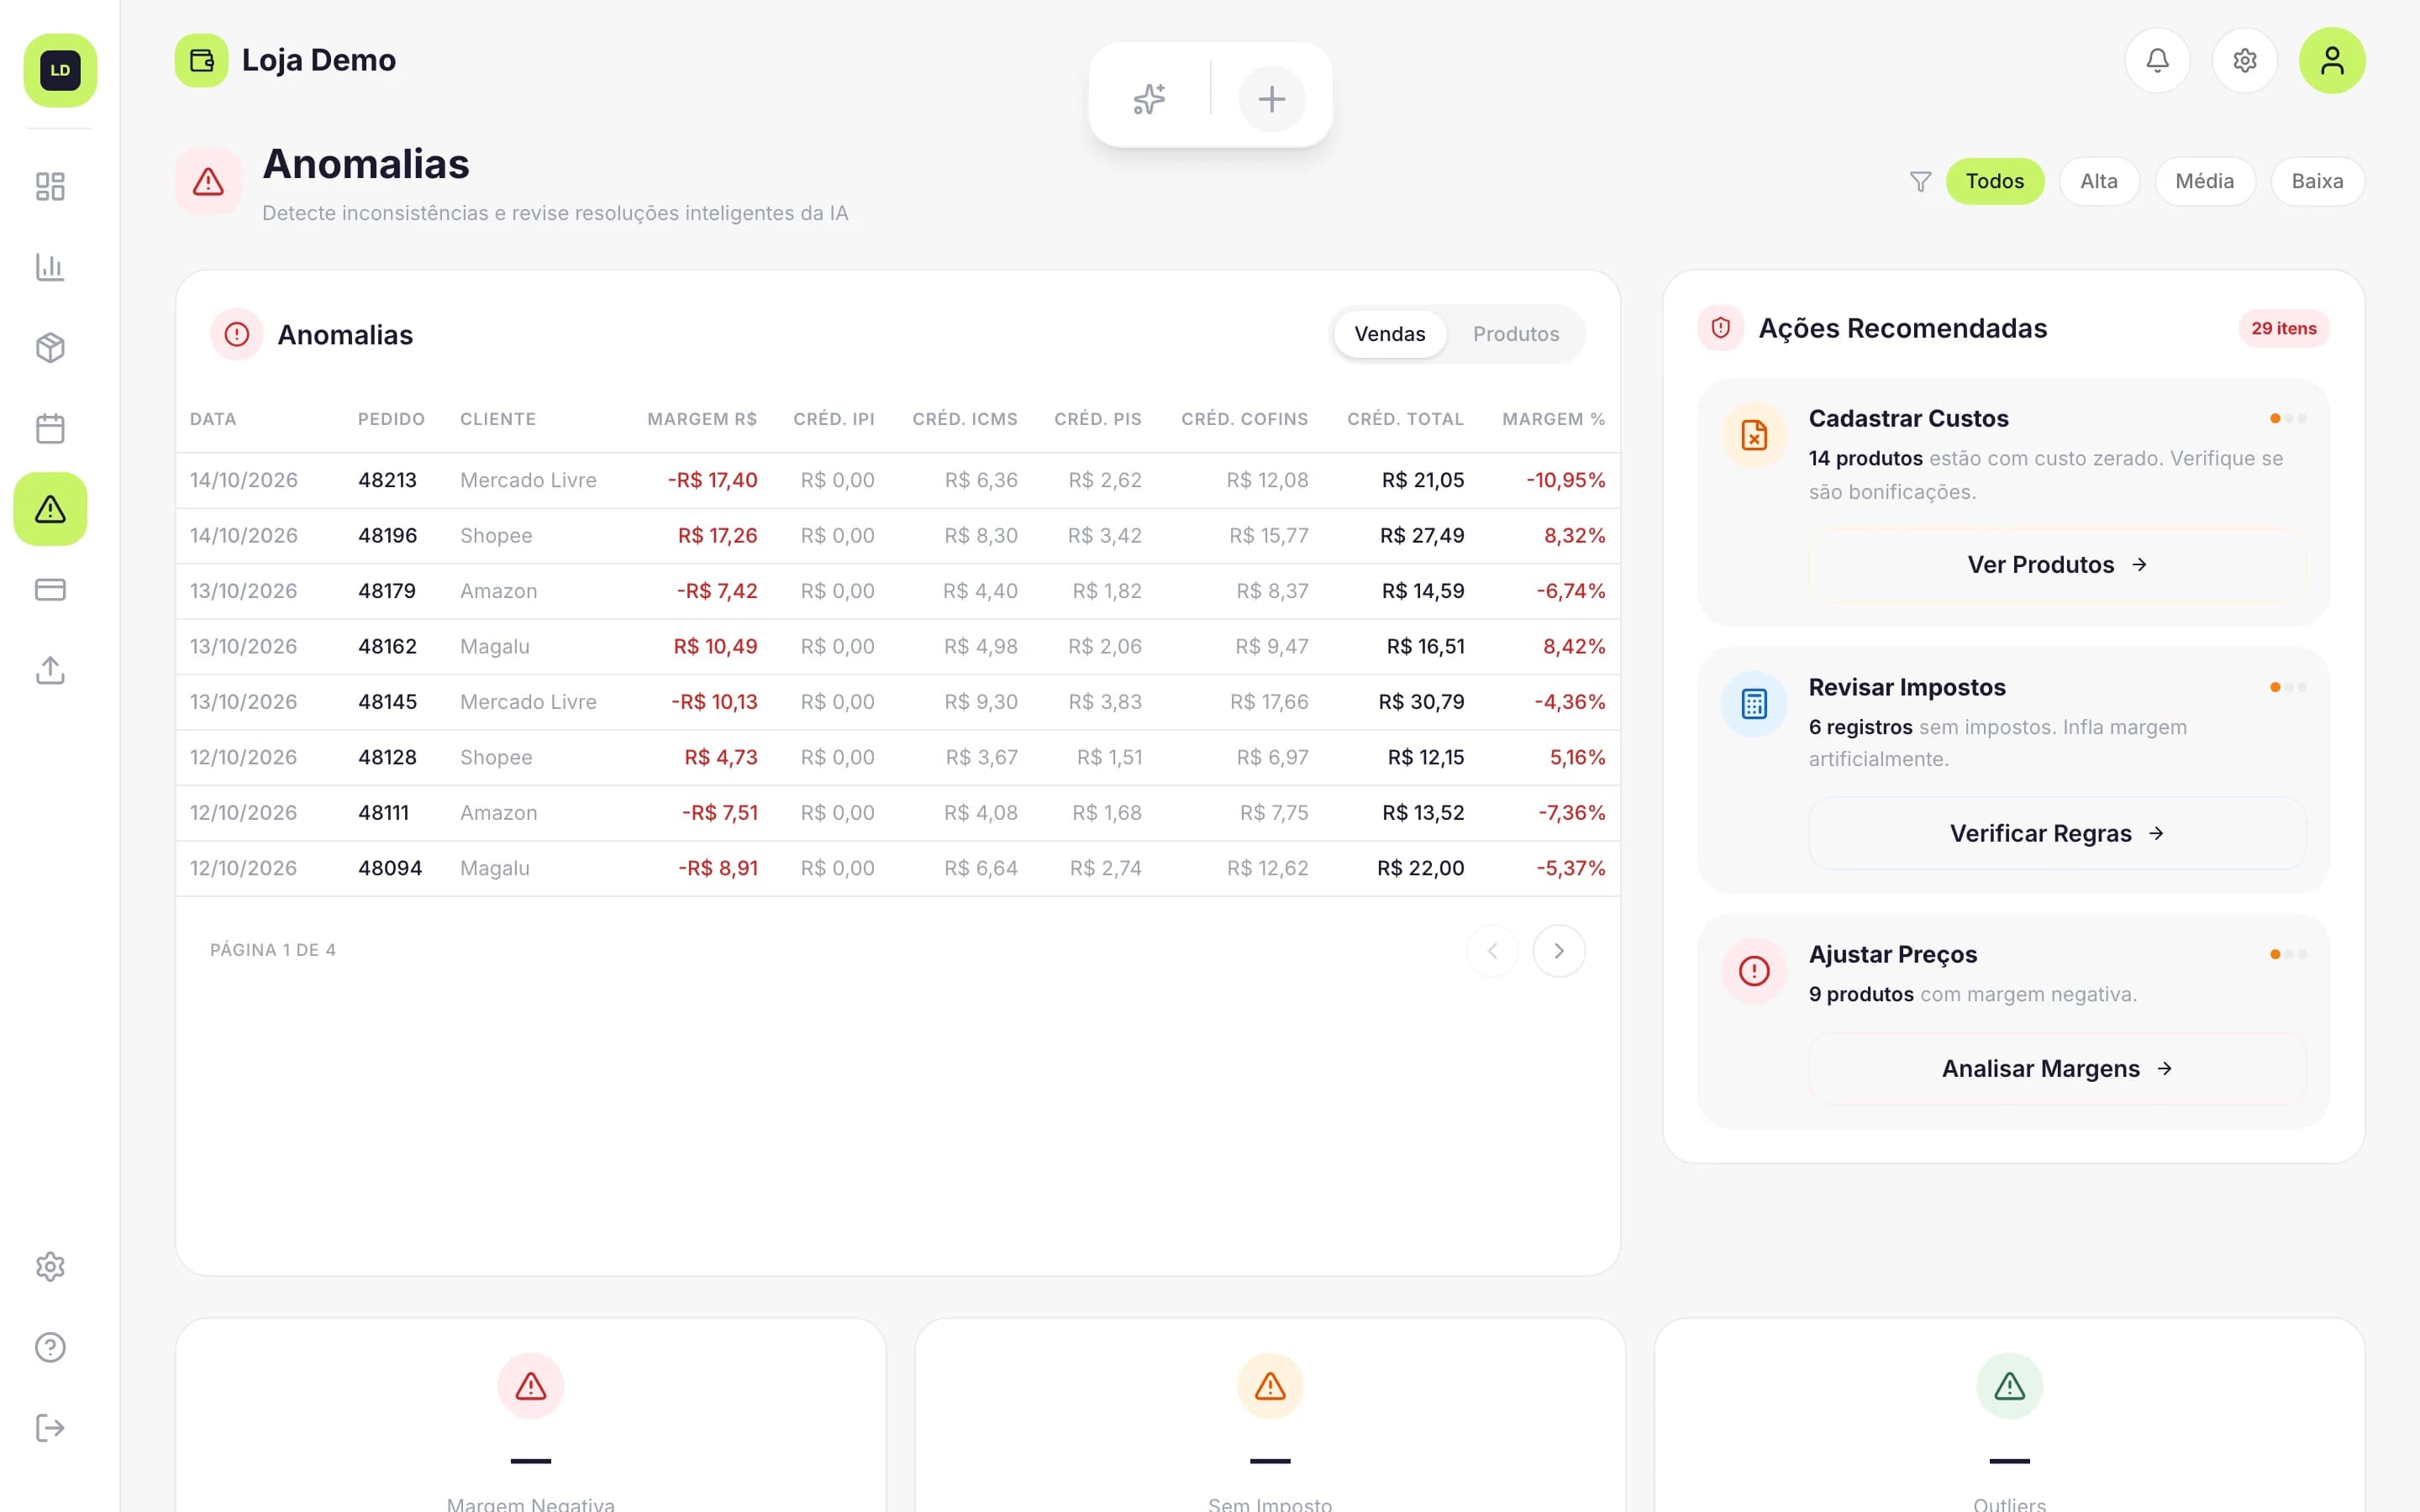Select order 48179 Amazon row

pos(897,591)
